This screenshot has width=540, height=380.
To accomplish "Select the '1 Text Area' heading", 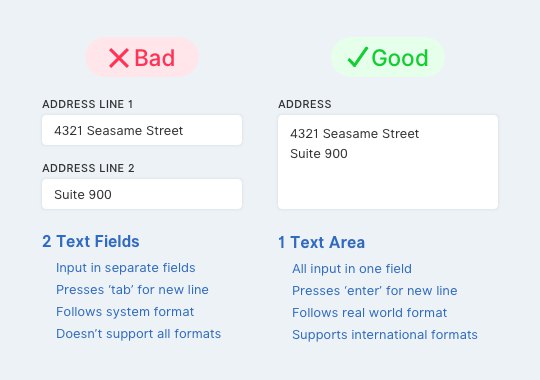I will [x=321, y=242].
